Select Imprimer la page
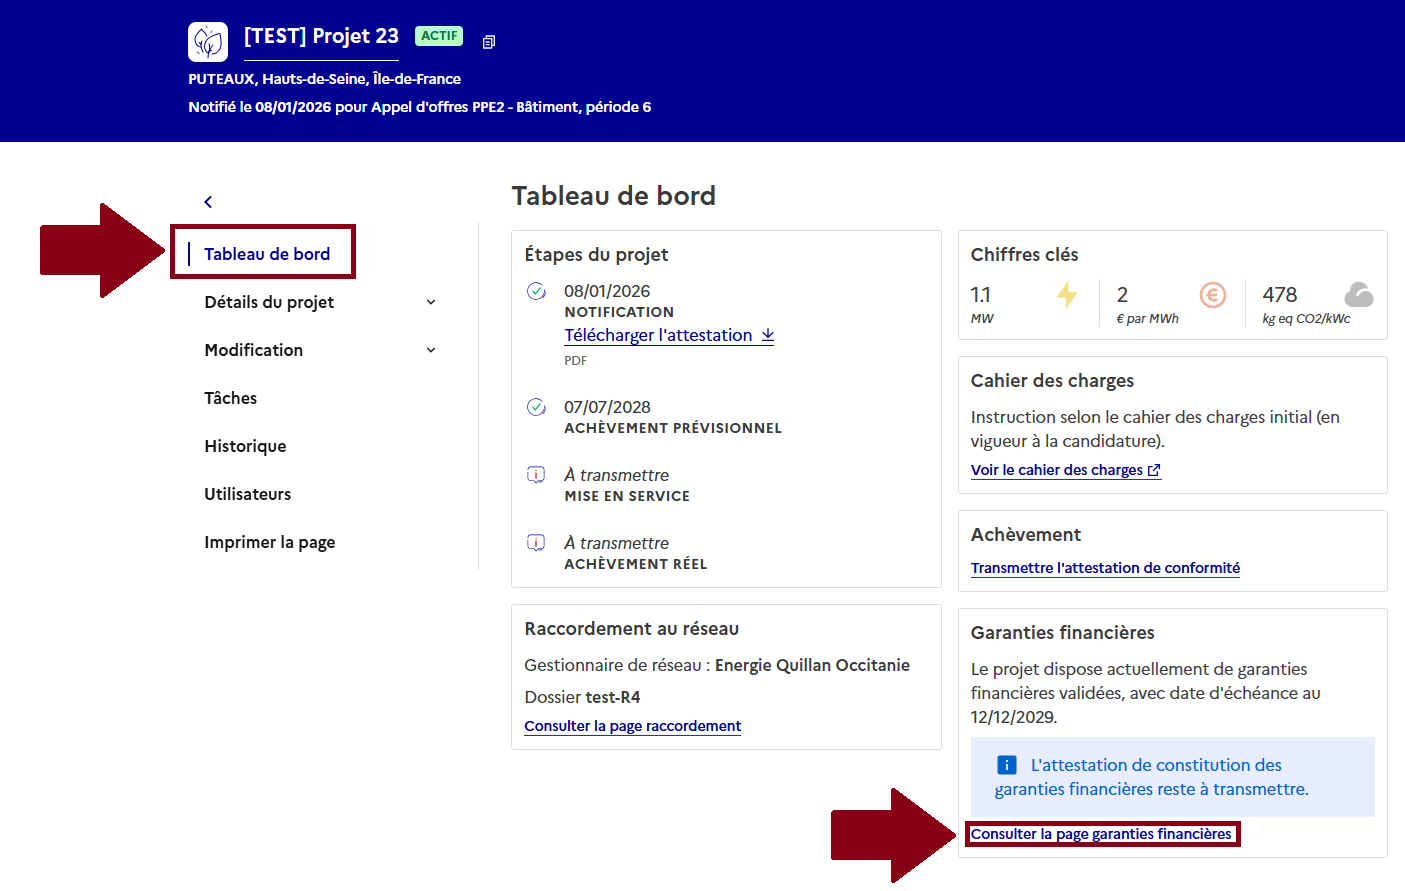Image resolution: width=1405 pixels, height=891 pixels. point(270,542)
